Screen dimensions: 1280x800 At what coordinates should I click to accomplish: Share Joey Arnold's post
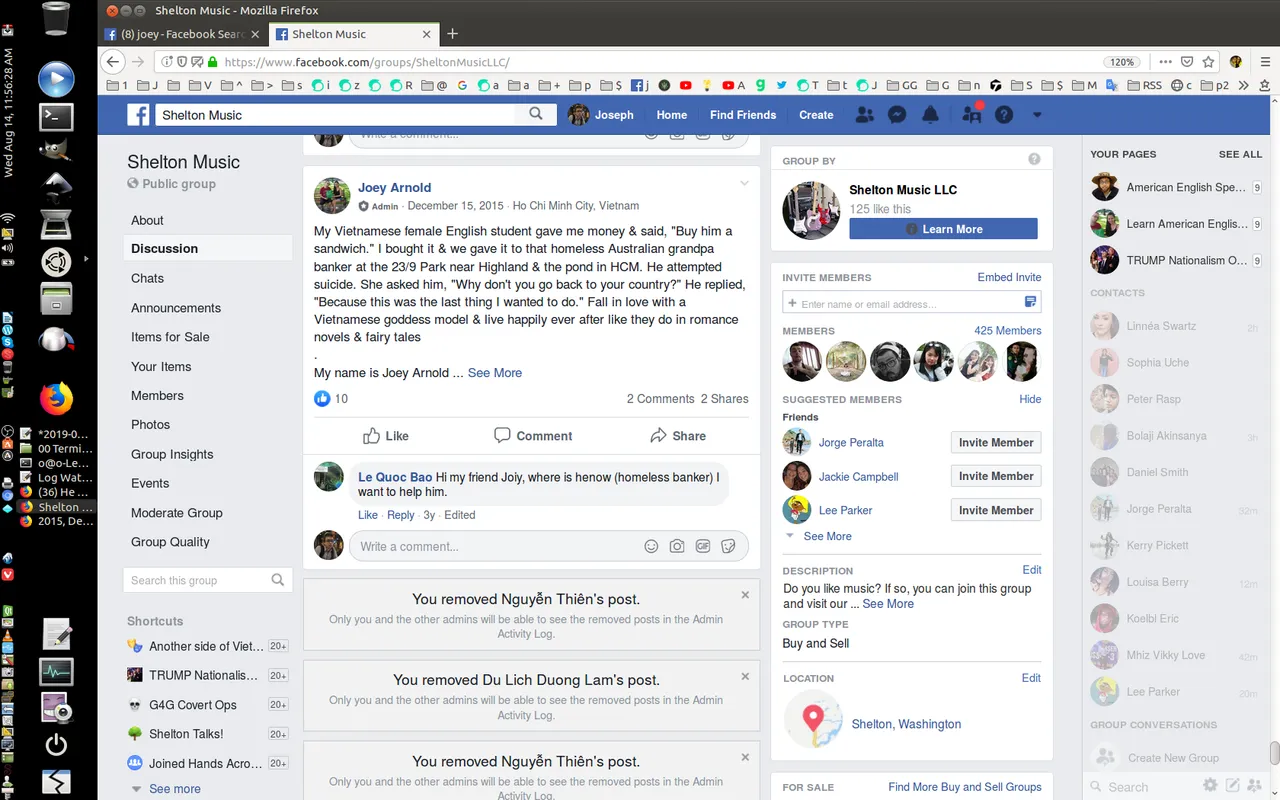click(x=678, y=436)
